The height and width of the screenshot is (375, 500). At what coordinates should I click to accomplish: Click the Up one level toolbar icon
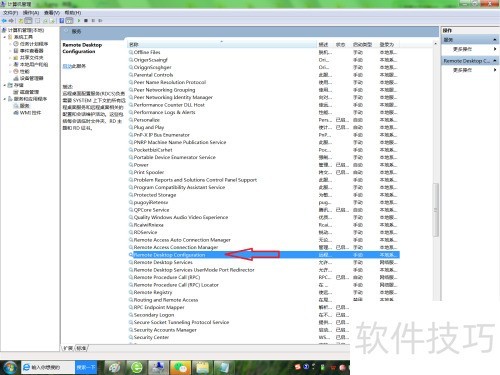(21, 21)
